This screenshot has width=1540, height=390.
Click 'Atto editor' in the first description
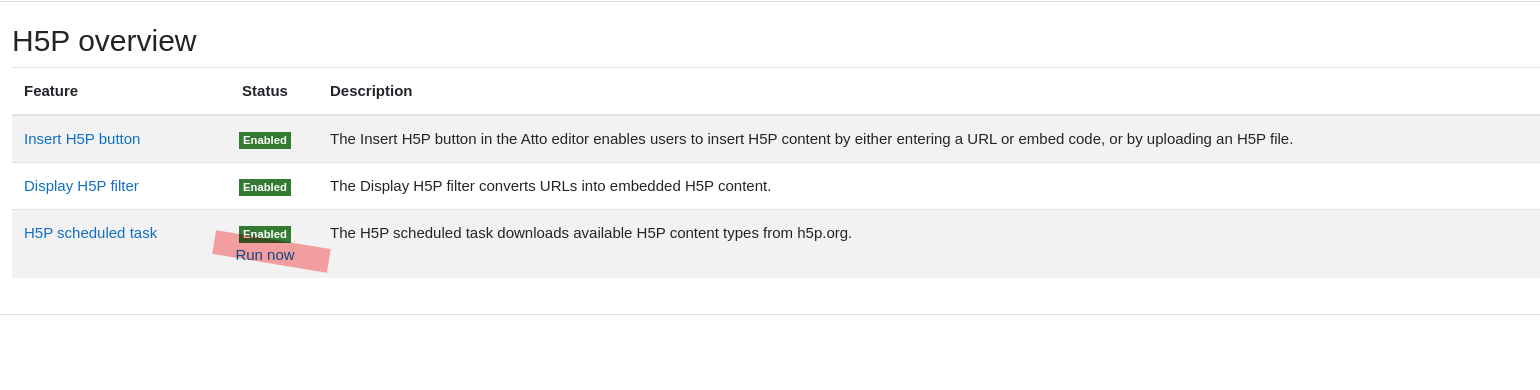point(554,139)
